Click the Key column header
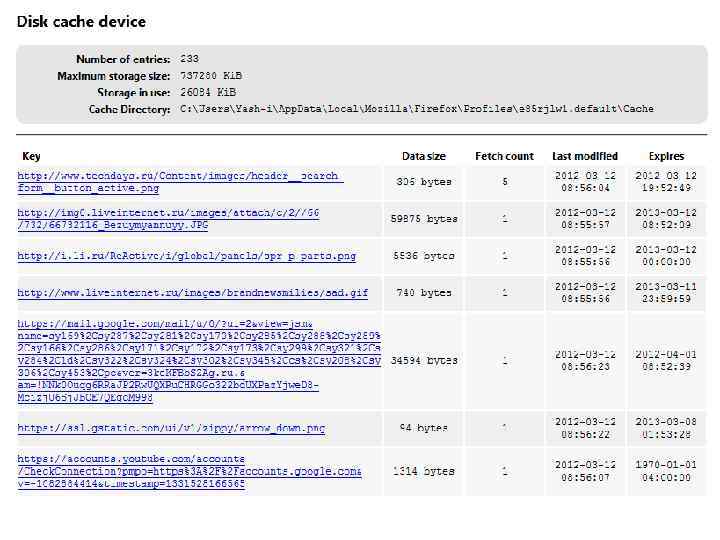The width and height of the screenshot is (720, 540). click(31, 156)
